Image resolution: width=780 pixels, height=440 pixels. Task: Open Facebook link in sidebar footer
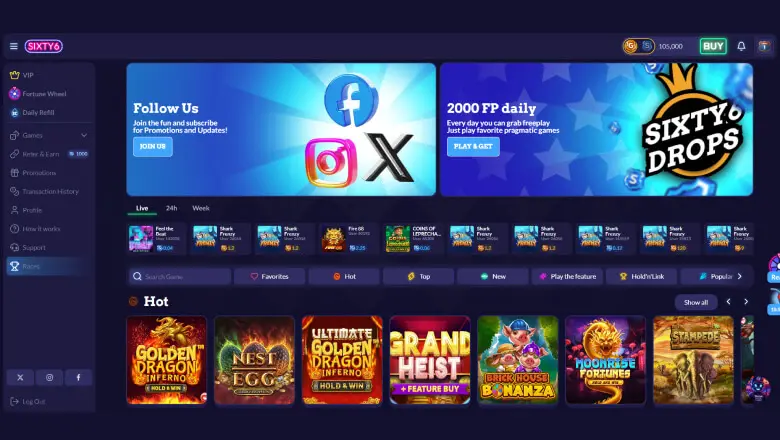[78, 377]
